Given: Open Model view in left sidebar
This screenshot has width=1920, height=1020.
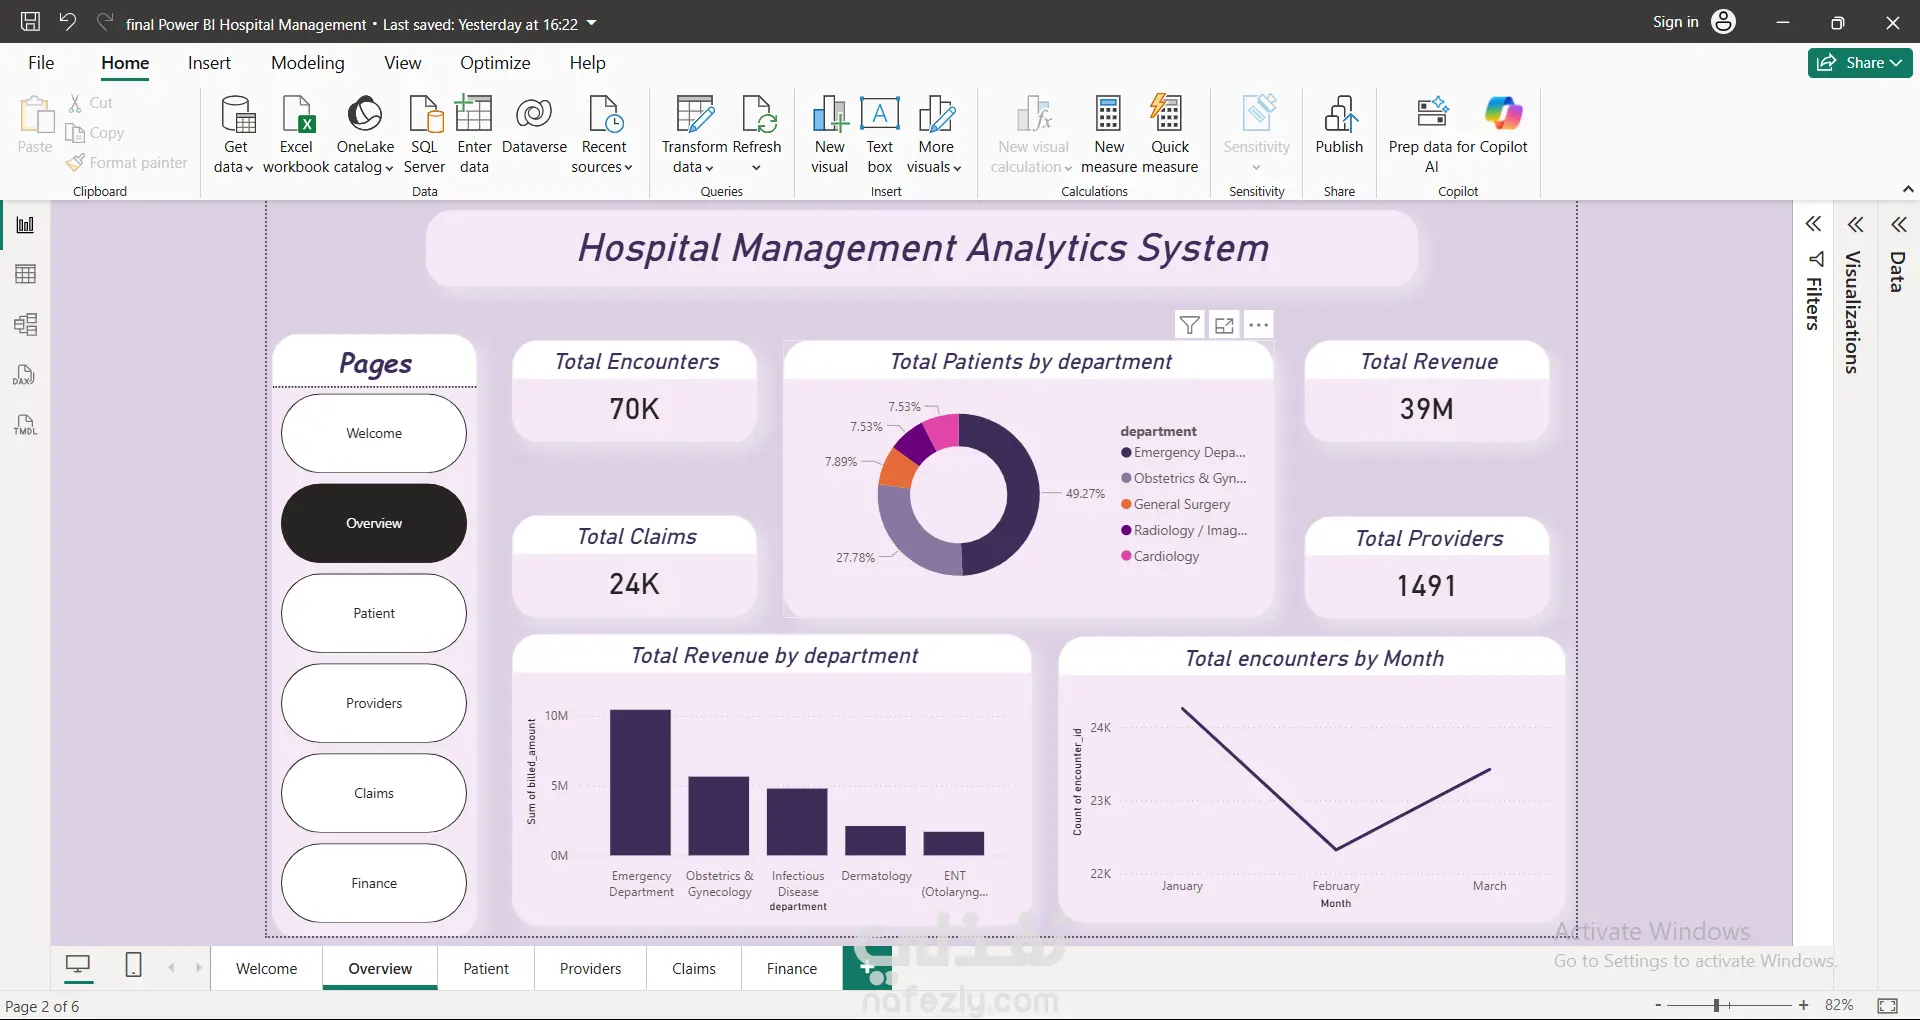Looking at the screenshot, I should pyautogui.click(x=25, y=324).
